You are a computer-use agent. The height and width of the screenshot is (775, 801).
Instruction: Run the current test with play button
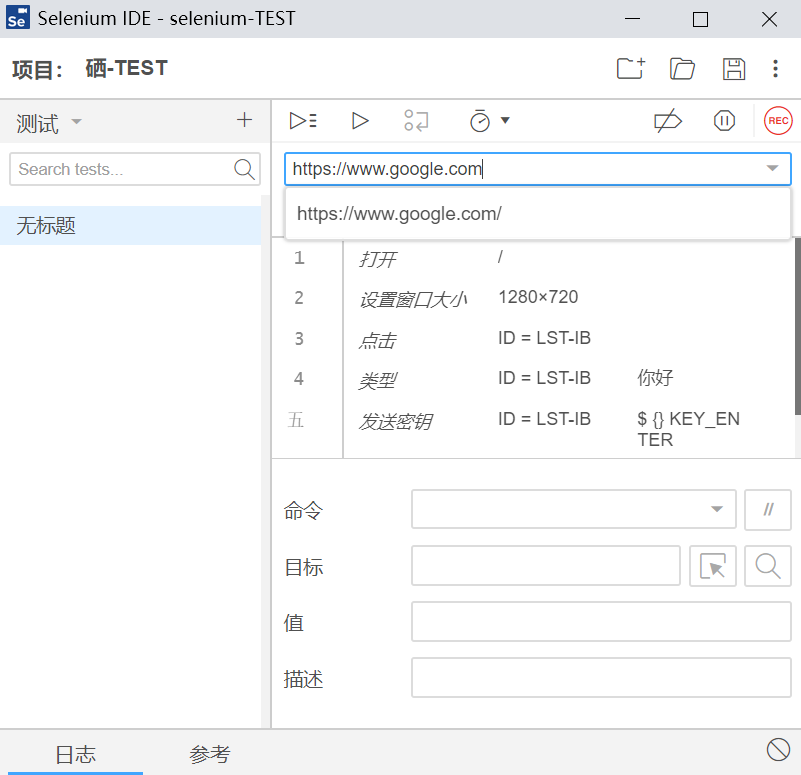coord(360,121)
